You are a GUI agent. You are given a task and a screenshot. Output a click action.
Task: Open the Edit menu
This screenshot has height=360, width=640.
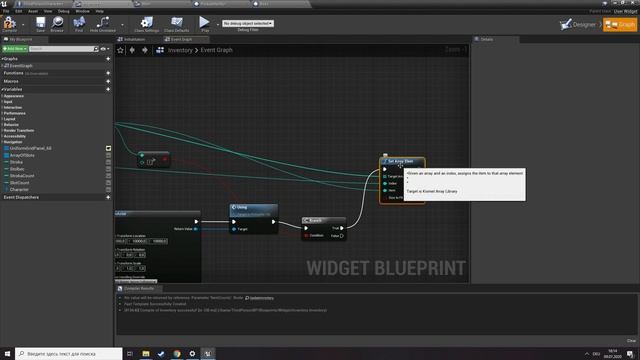[19, 11]
